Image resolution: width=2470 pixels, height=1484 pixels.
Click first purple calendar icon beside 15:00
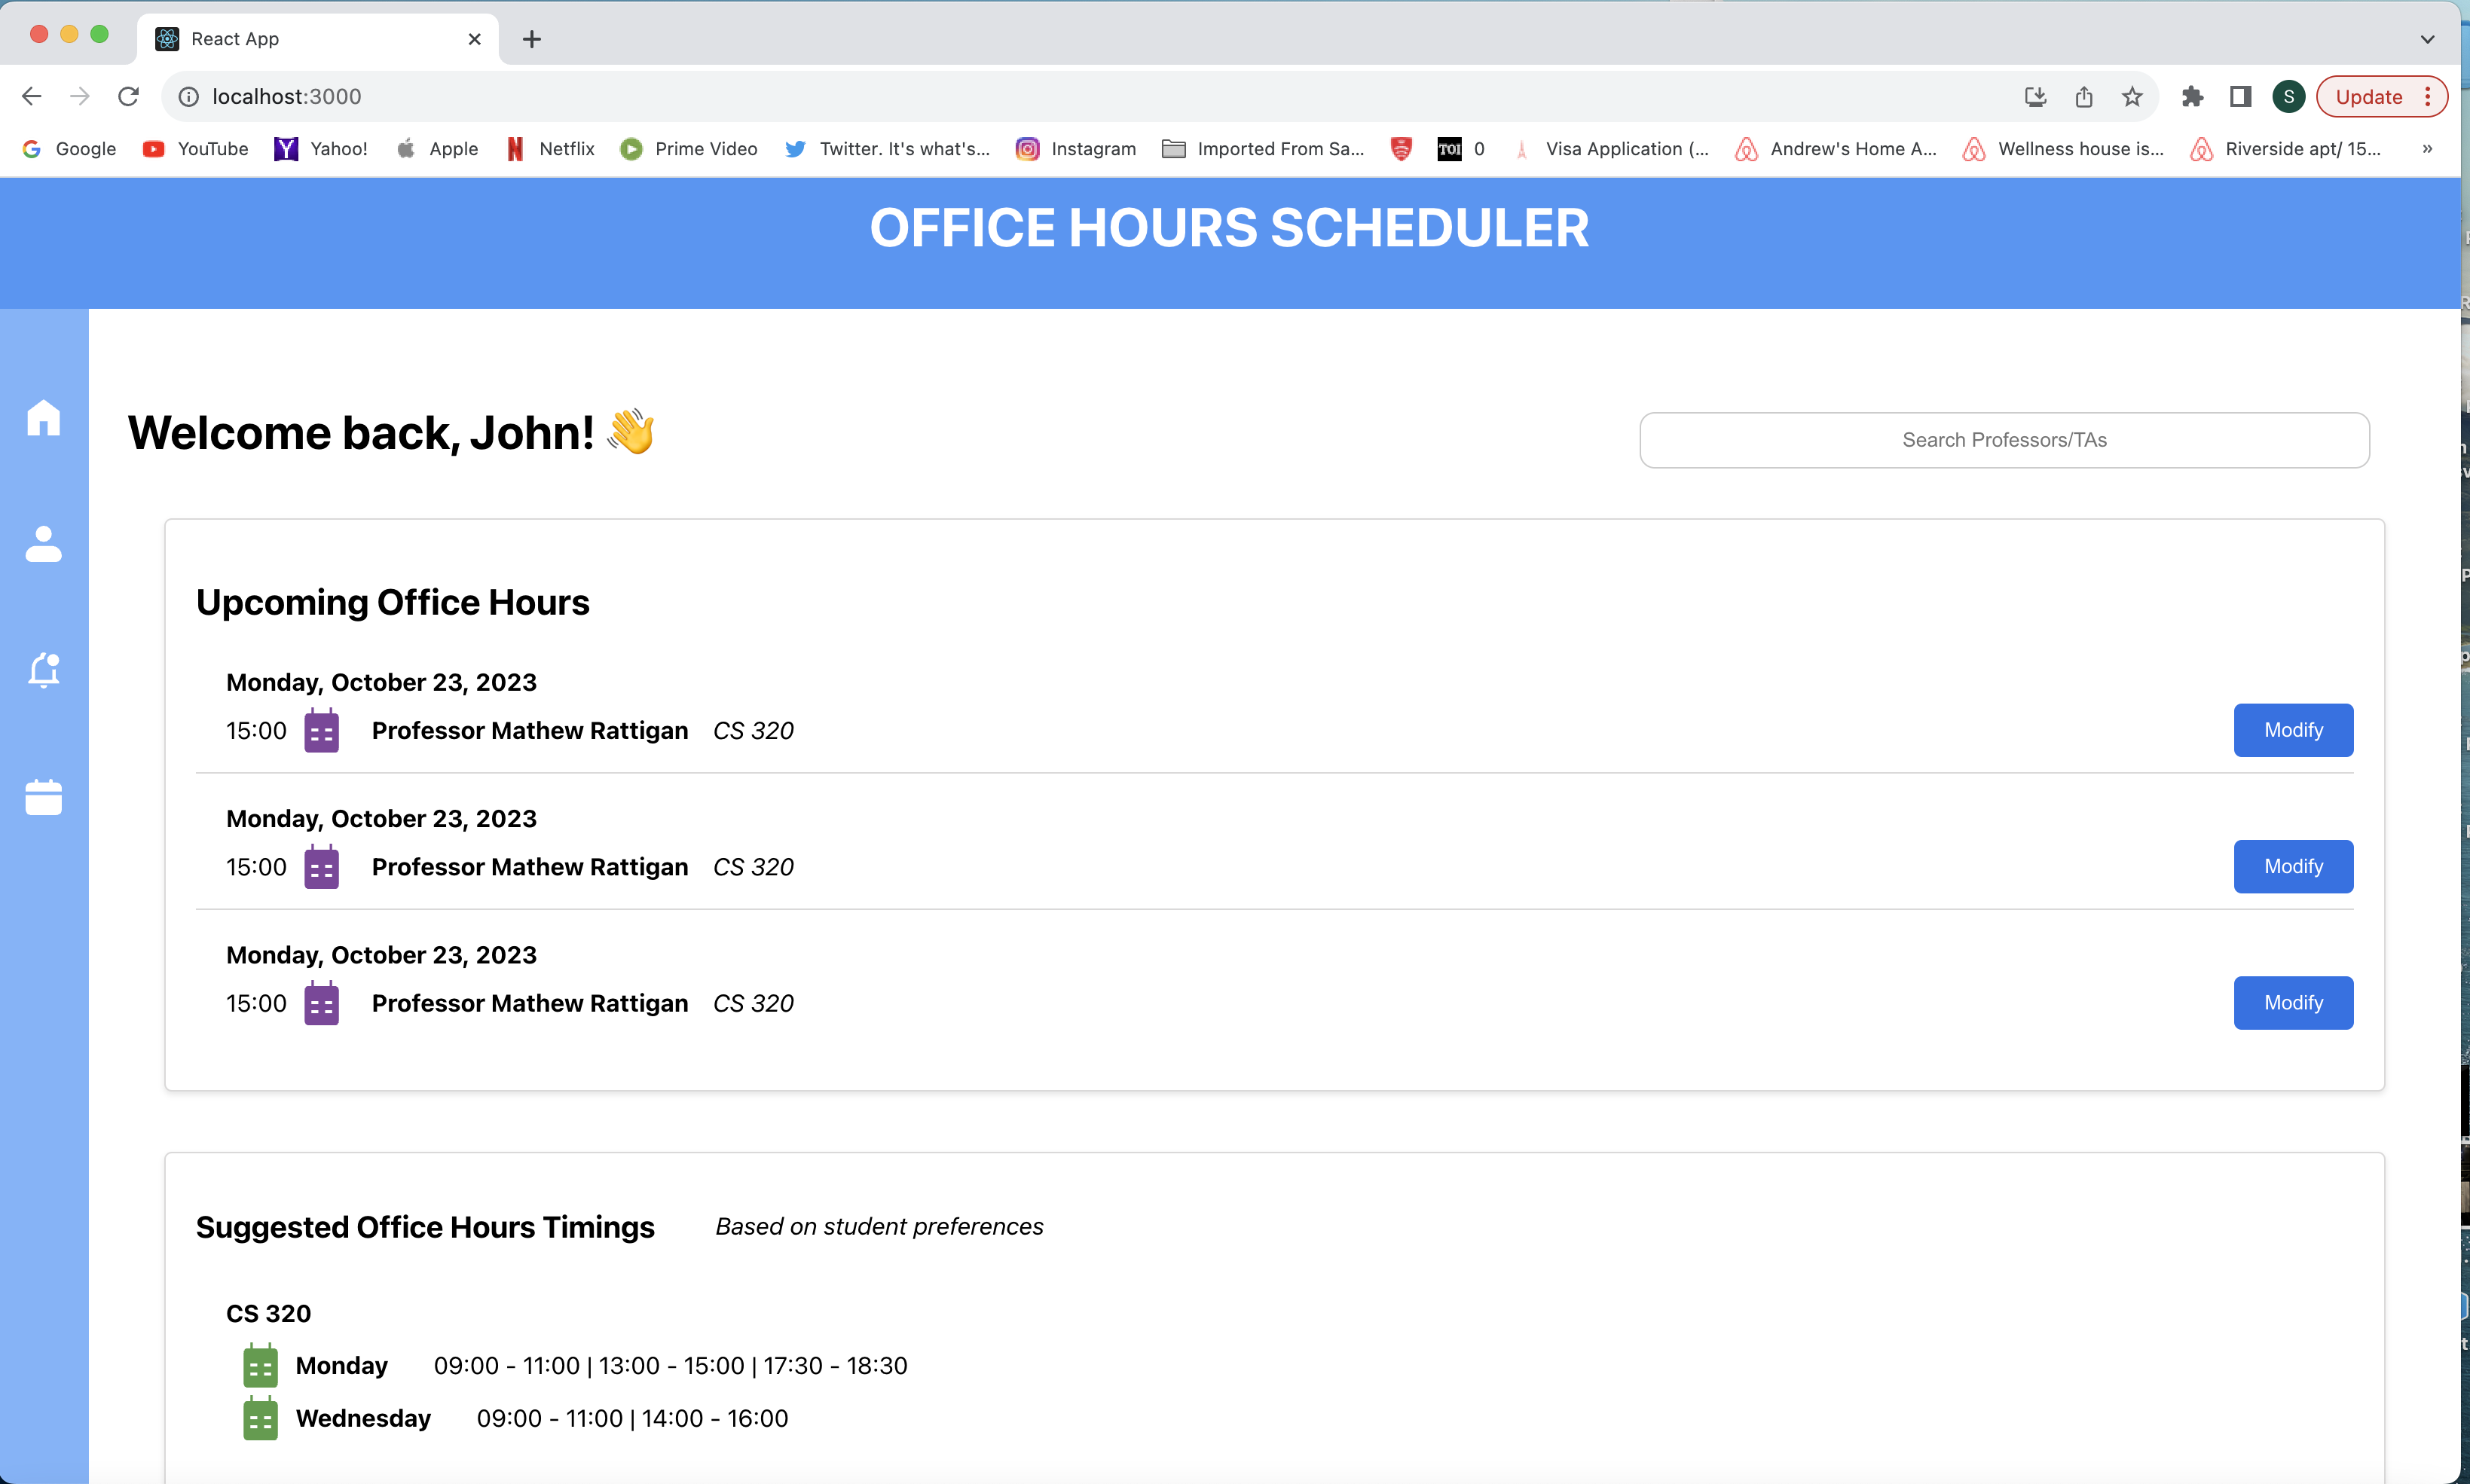tap(321, 731)
